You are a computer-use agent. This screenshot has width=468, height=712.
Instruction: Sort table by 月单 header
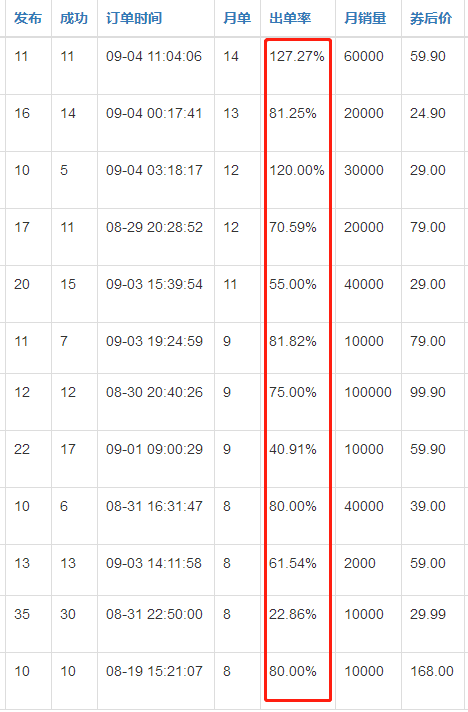tap(237, 19)
